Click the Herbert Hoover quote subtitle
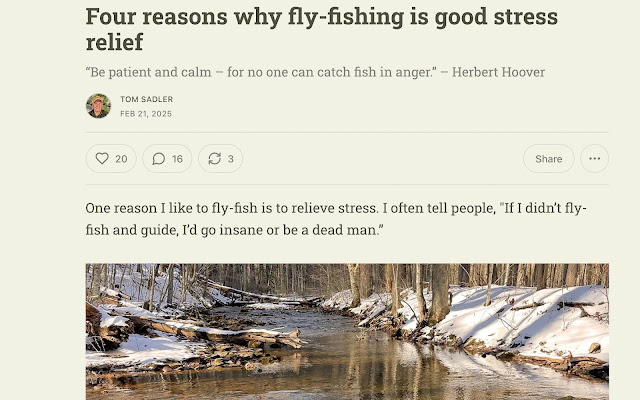 315,72
